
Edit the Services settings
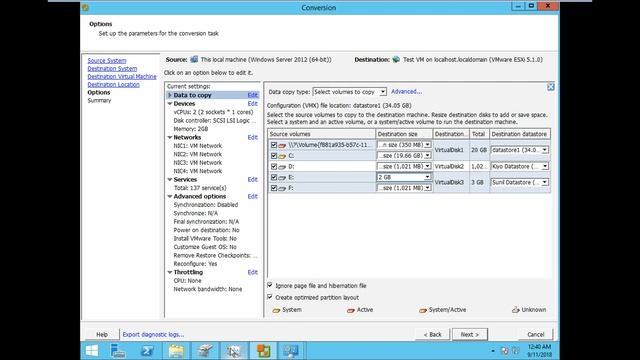tap(253, 180)
